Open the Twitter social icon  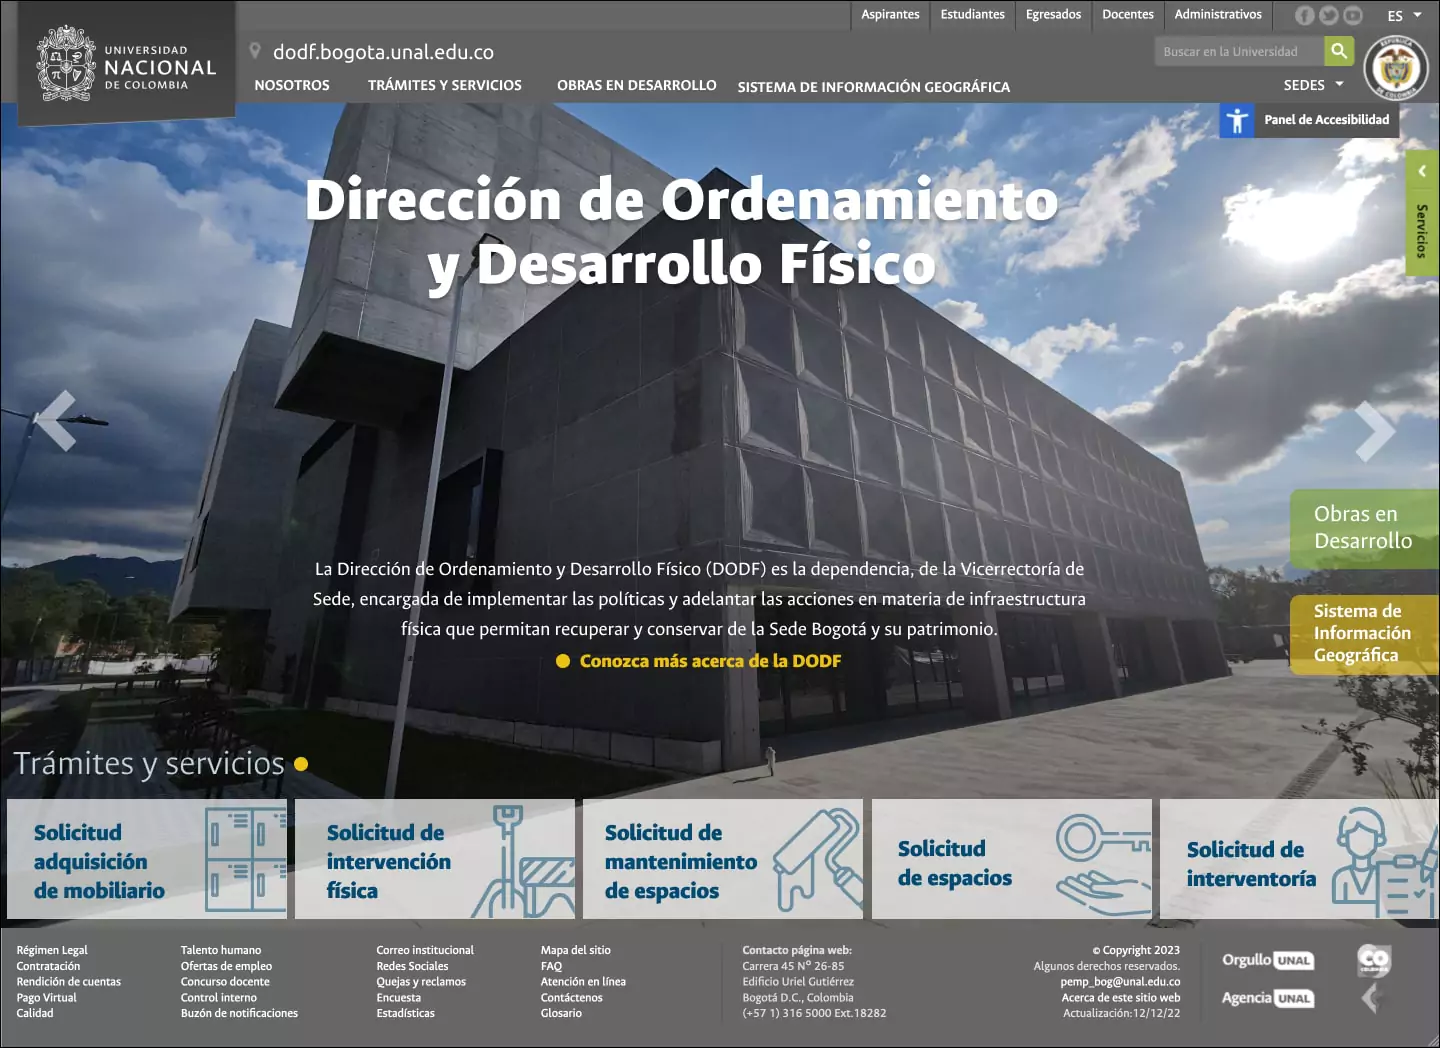(1328, 15)
